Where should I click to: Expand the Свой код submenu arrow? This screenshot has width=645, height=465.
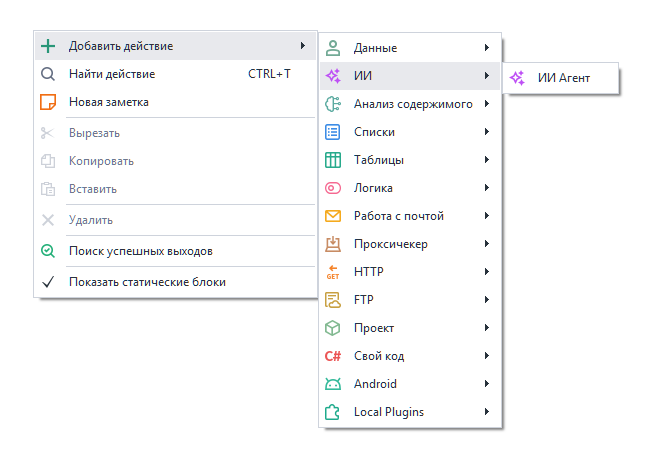coord(487,356)
